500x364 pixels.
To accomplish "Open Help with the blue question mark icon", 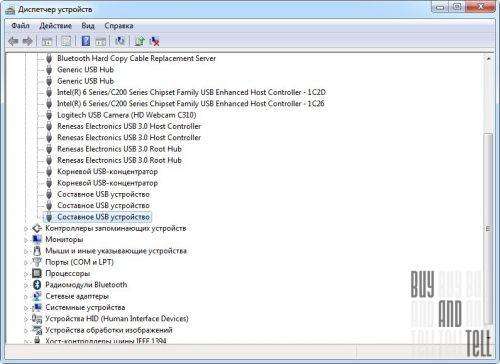I will [x=86, y=41].
